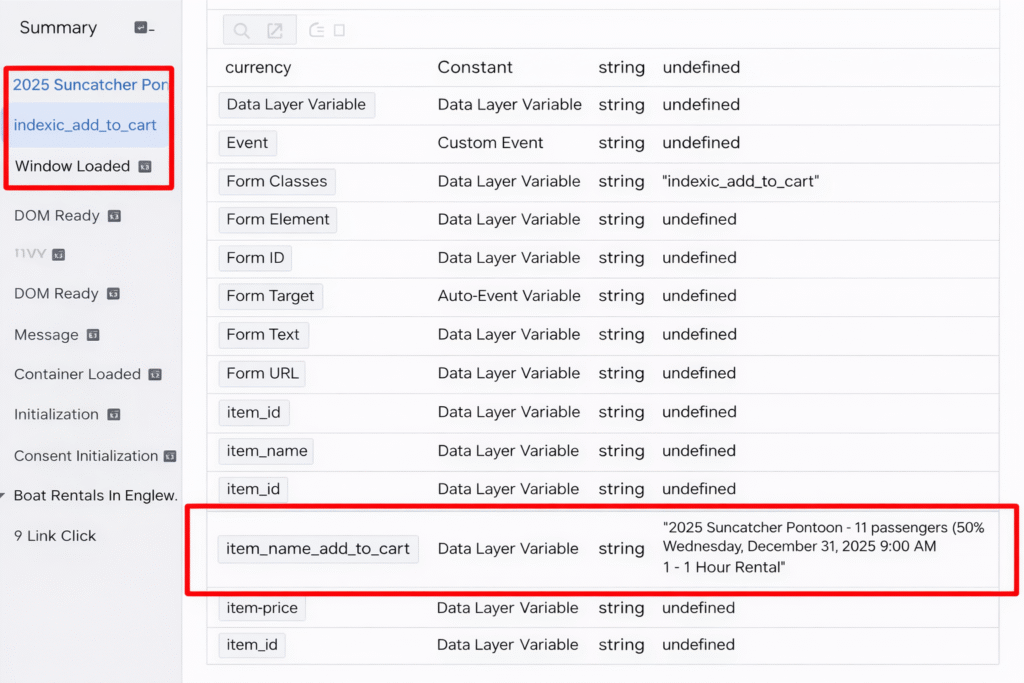This screenshot has height=683, width=1024.
Task: Open the Form Classes variable chip
Action: pyautogui.click(x=276, y=181)
